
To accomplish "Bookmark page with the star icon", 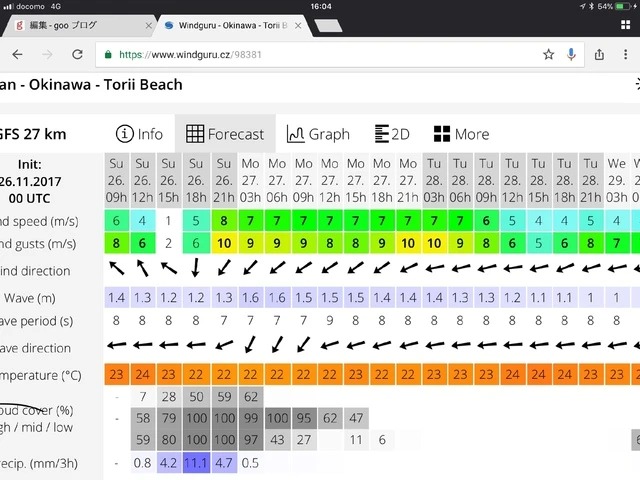I will pos(548,54).
